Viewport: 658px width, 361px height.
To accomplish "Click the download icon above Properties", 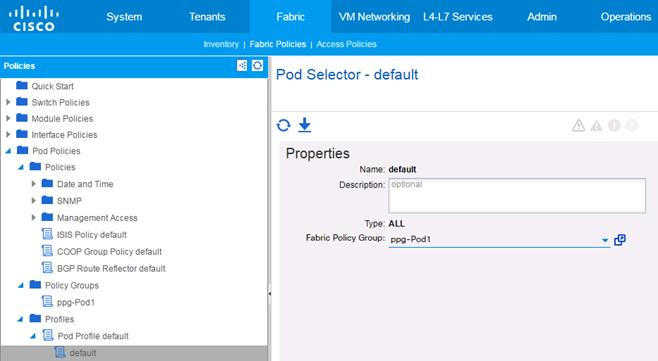I will click(x=305, y=125).
